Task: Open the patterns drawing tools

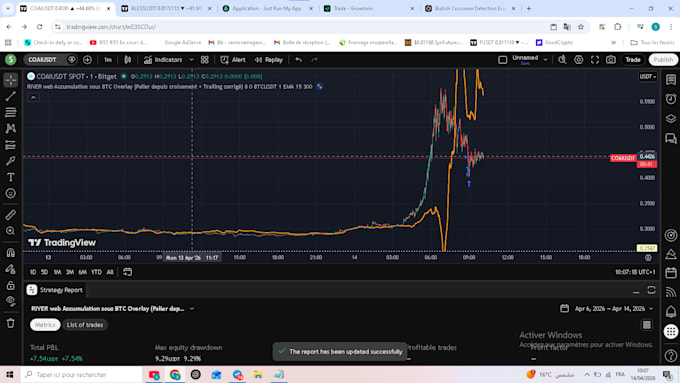Action: pyautogui.click(x=10, y=128)
